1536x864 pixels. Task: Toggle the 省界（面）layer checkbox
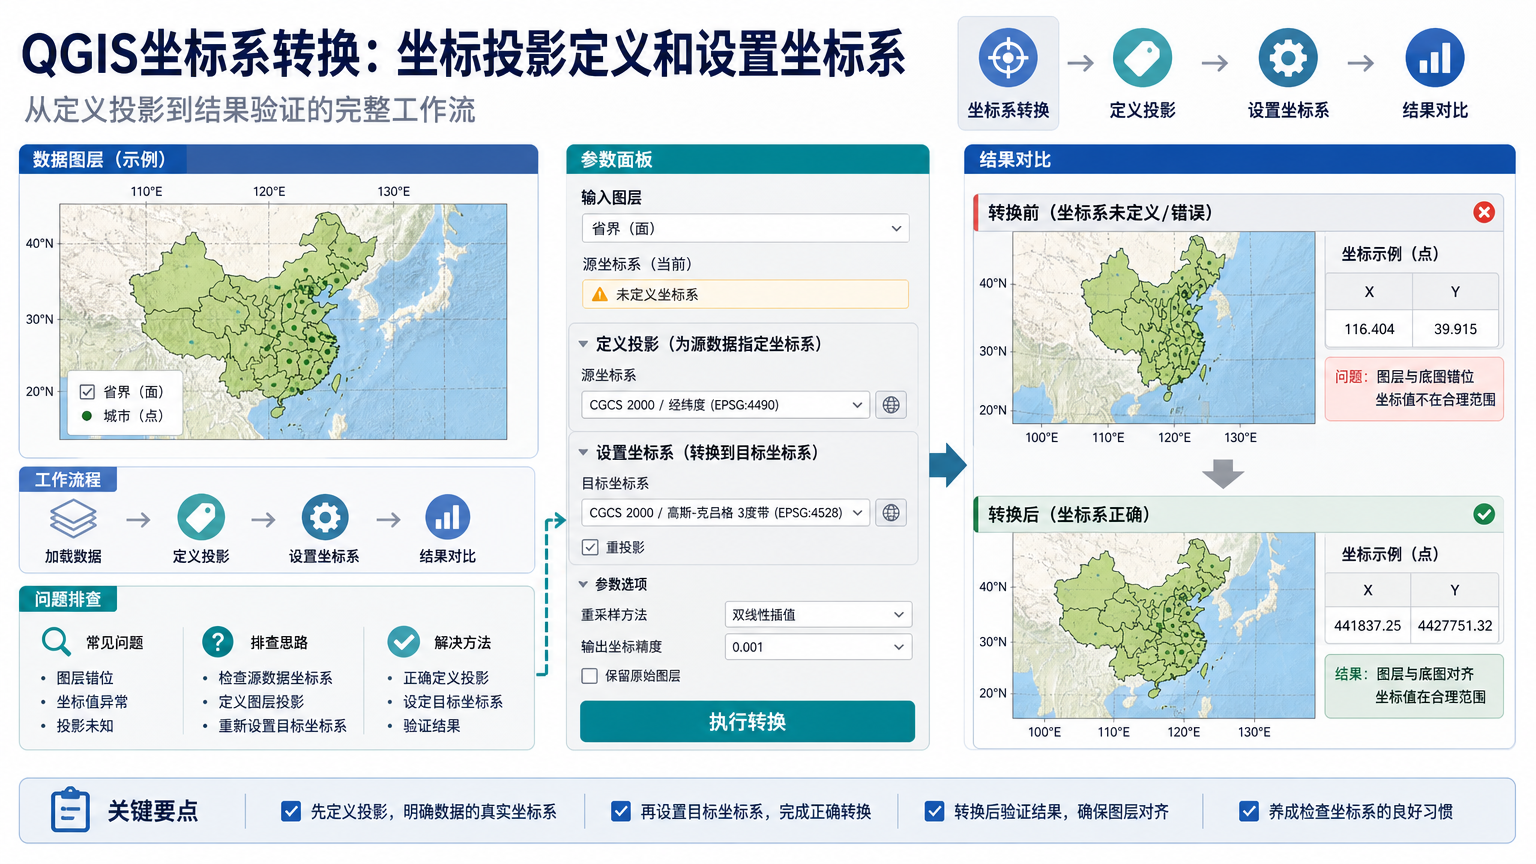pyautogui.click(x=87, y=392)
